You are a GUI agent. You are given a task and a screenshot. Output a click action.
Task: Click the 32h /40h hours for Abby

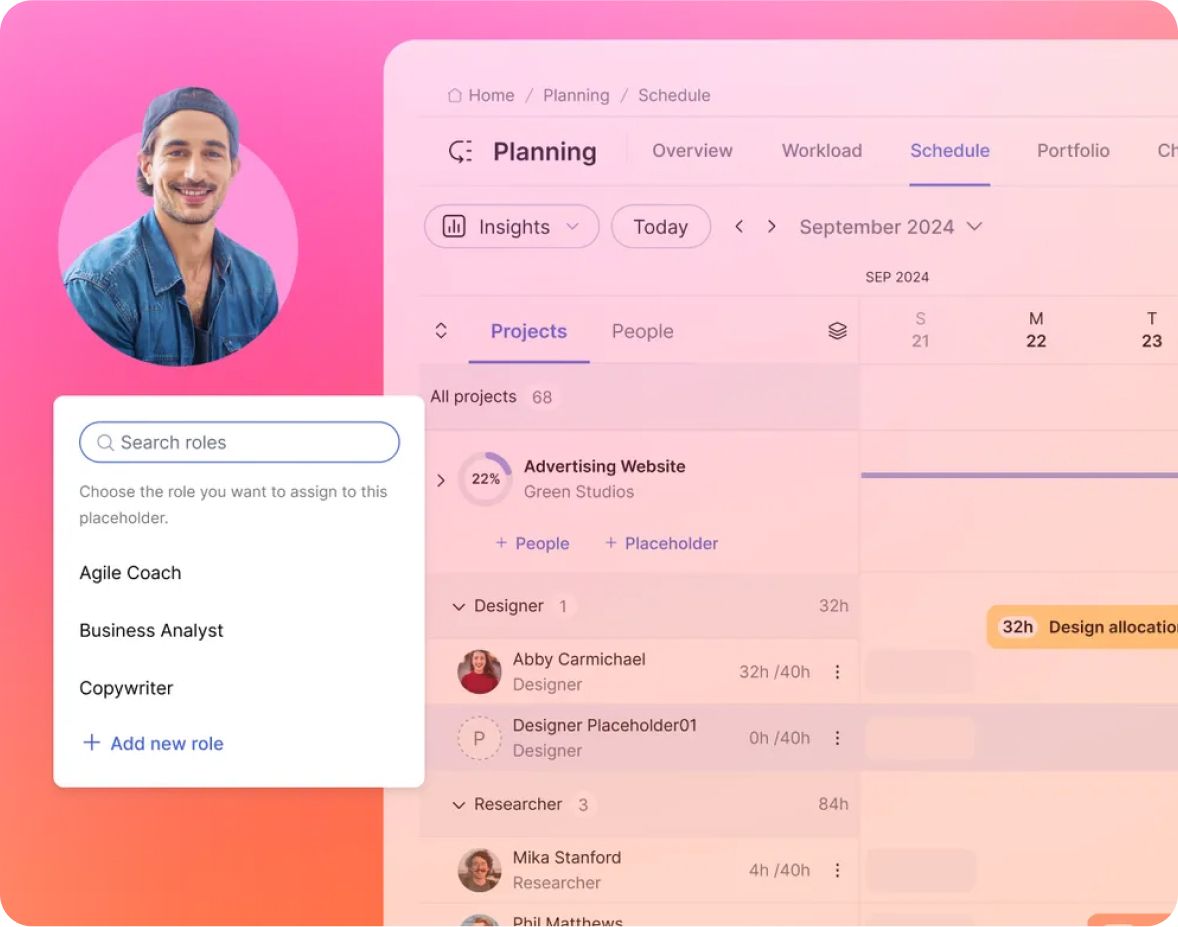pyautogui.click(x=774, y=672)
